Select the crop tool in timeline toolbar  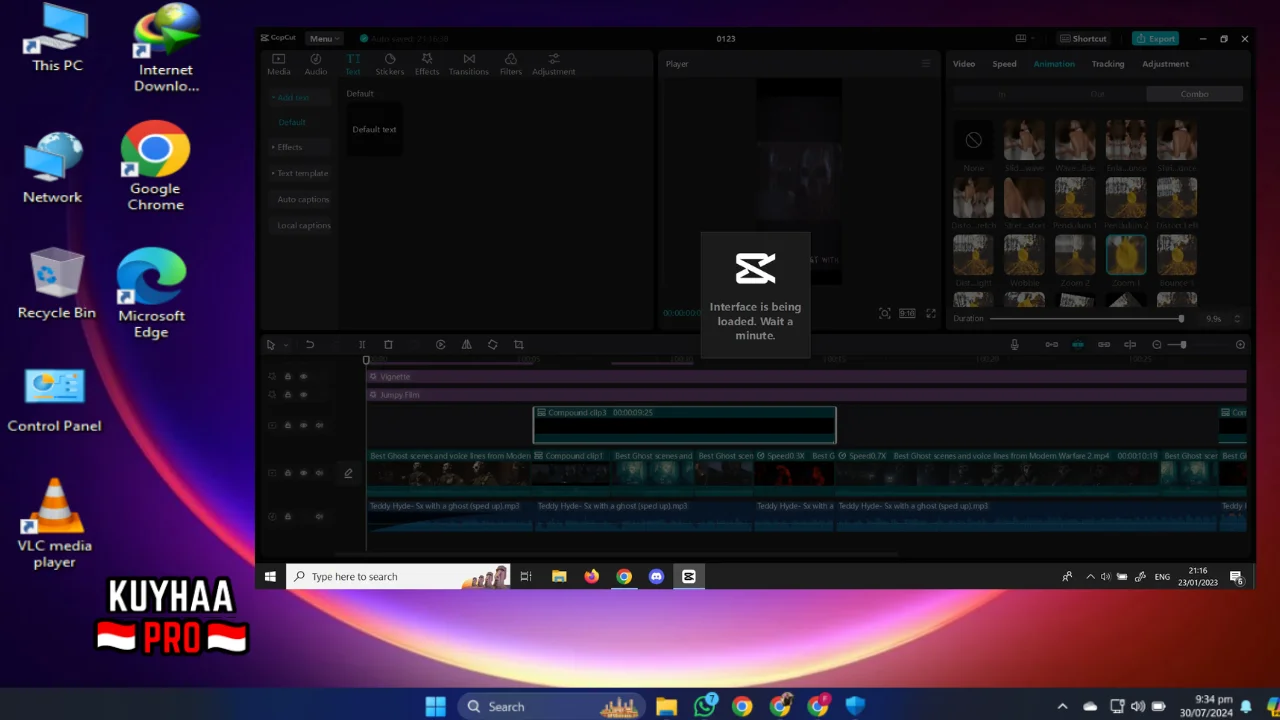click(518, 345)
